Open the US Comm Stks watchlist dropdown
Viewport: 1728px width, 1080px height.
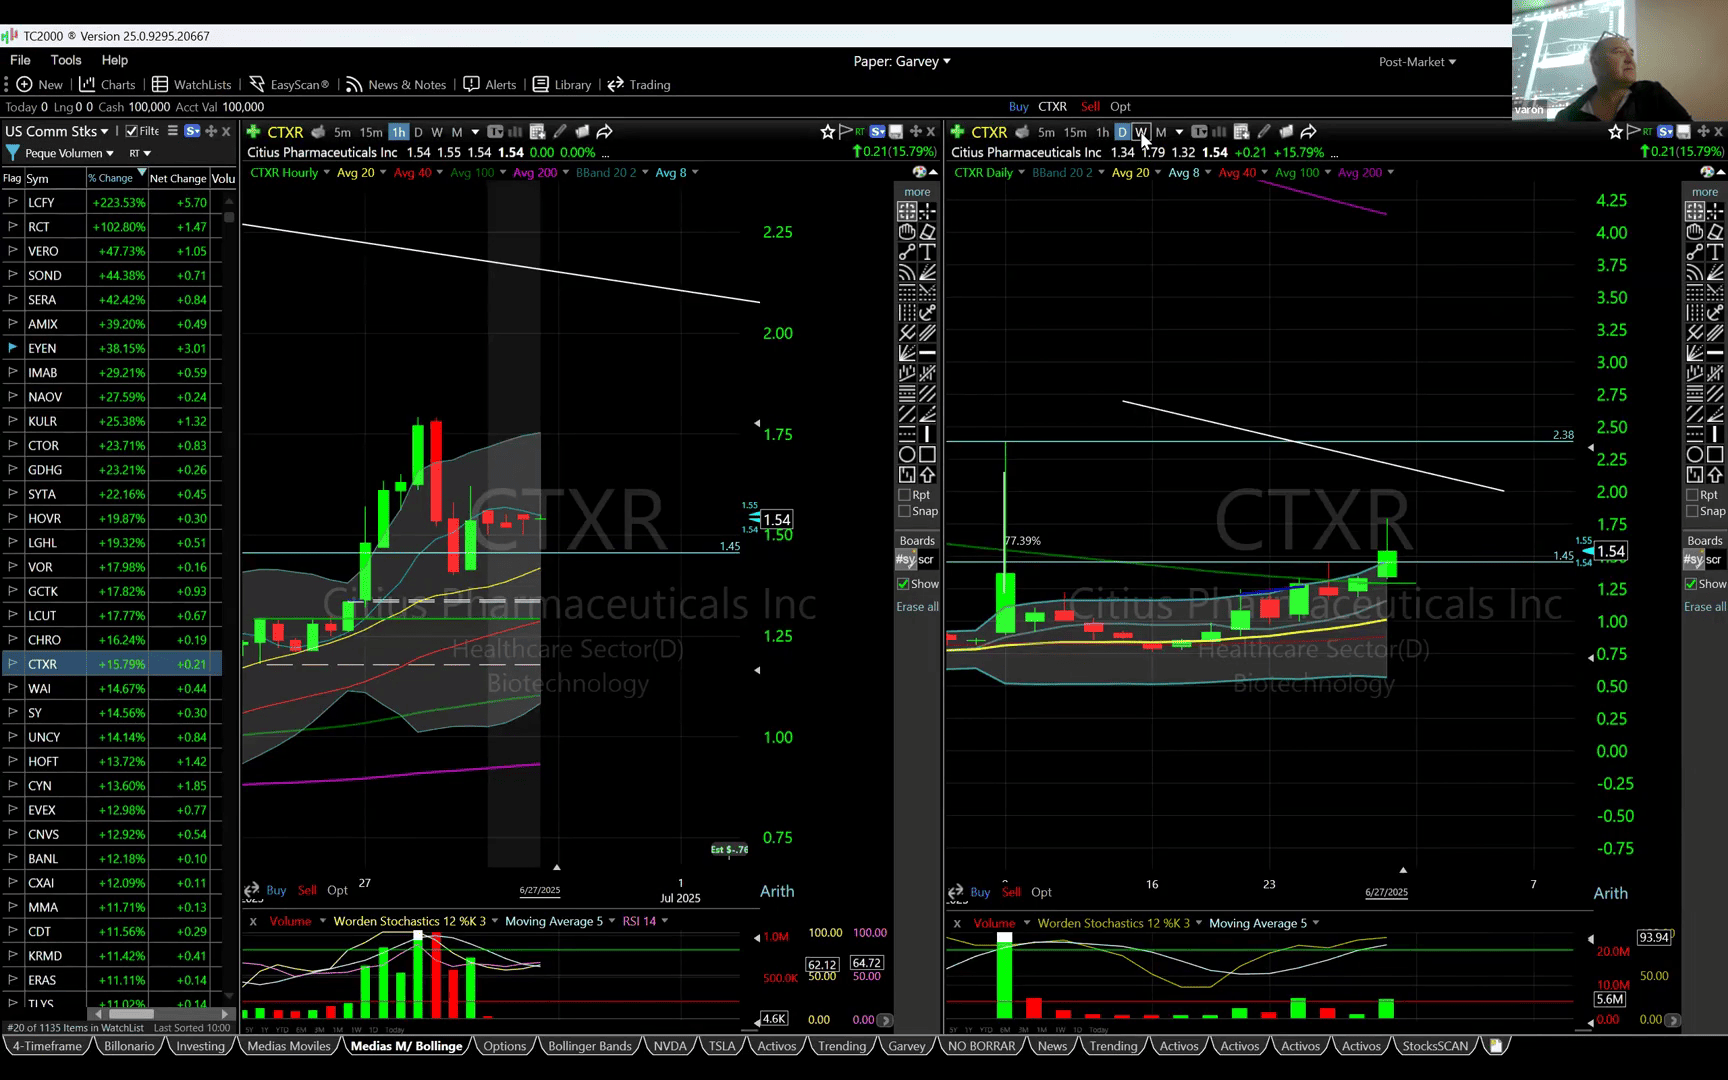coord(57,131)
